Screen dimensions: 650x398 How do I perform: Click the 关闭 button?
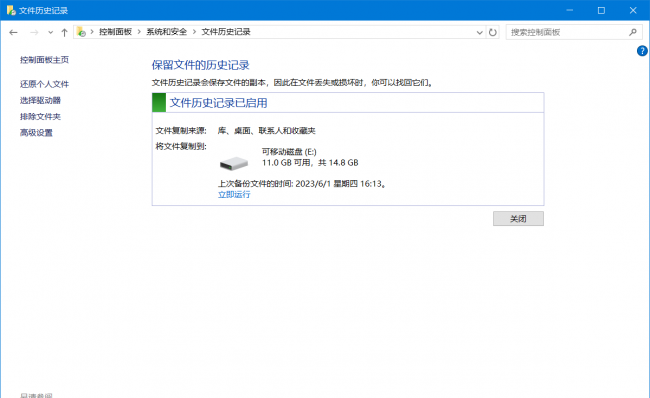[518, 218]
